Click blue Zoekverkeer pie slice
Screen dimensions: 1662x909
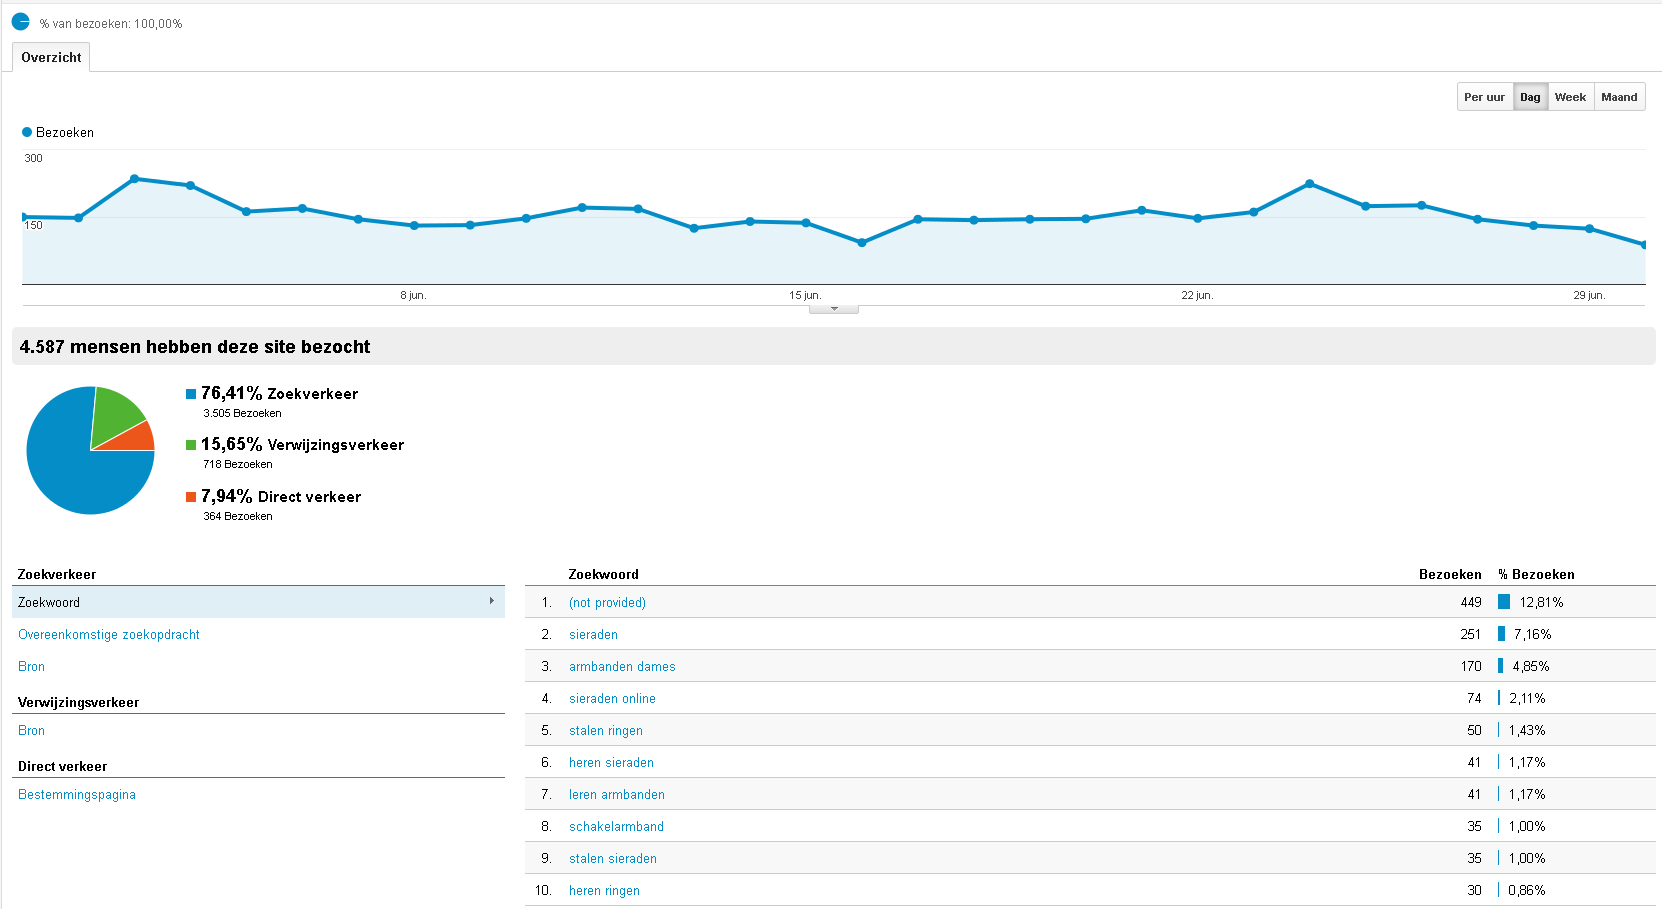tap(70, 465)
